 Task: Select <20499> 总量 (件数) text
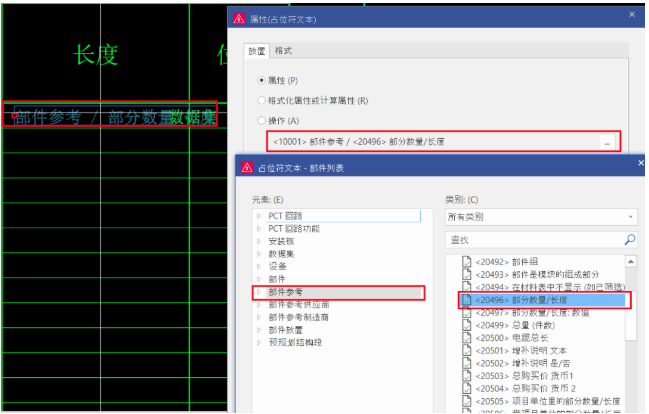pos(515,325)
